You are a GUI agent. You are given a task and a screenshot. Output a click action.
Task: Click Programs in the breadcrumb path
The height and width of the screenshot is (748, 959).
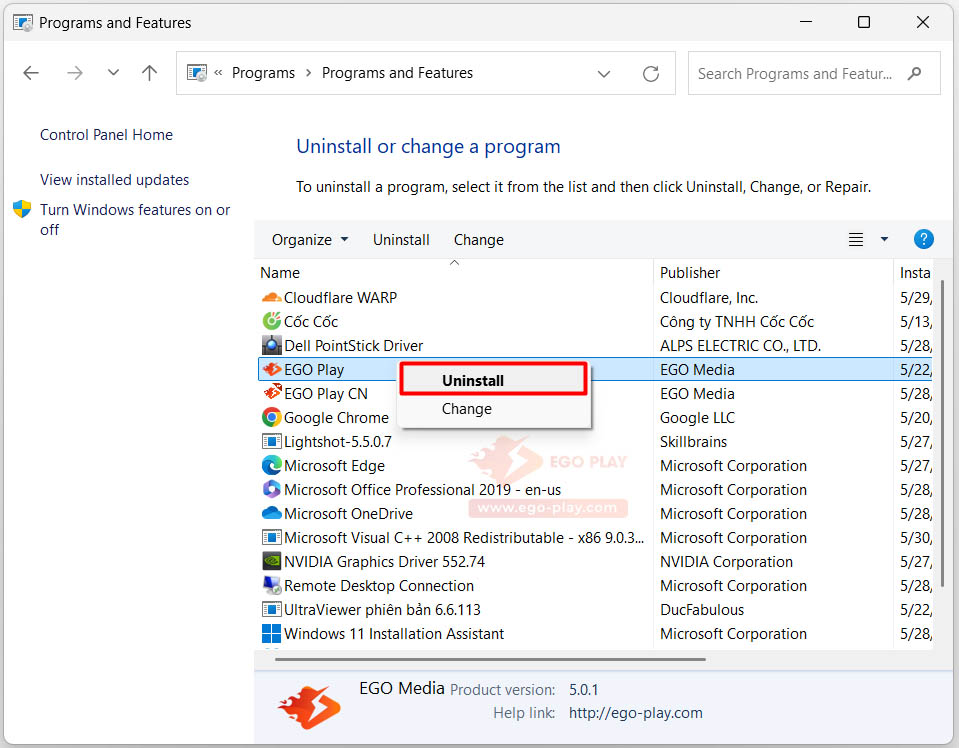click(x=263, y=73)
